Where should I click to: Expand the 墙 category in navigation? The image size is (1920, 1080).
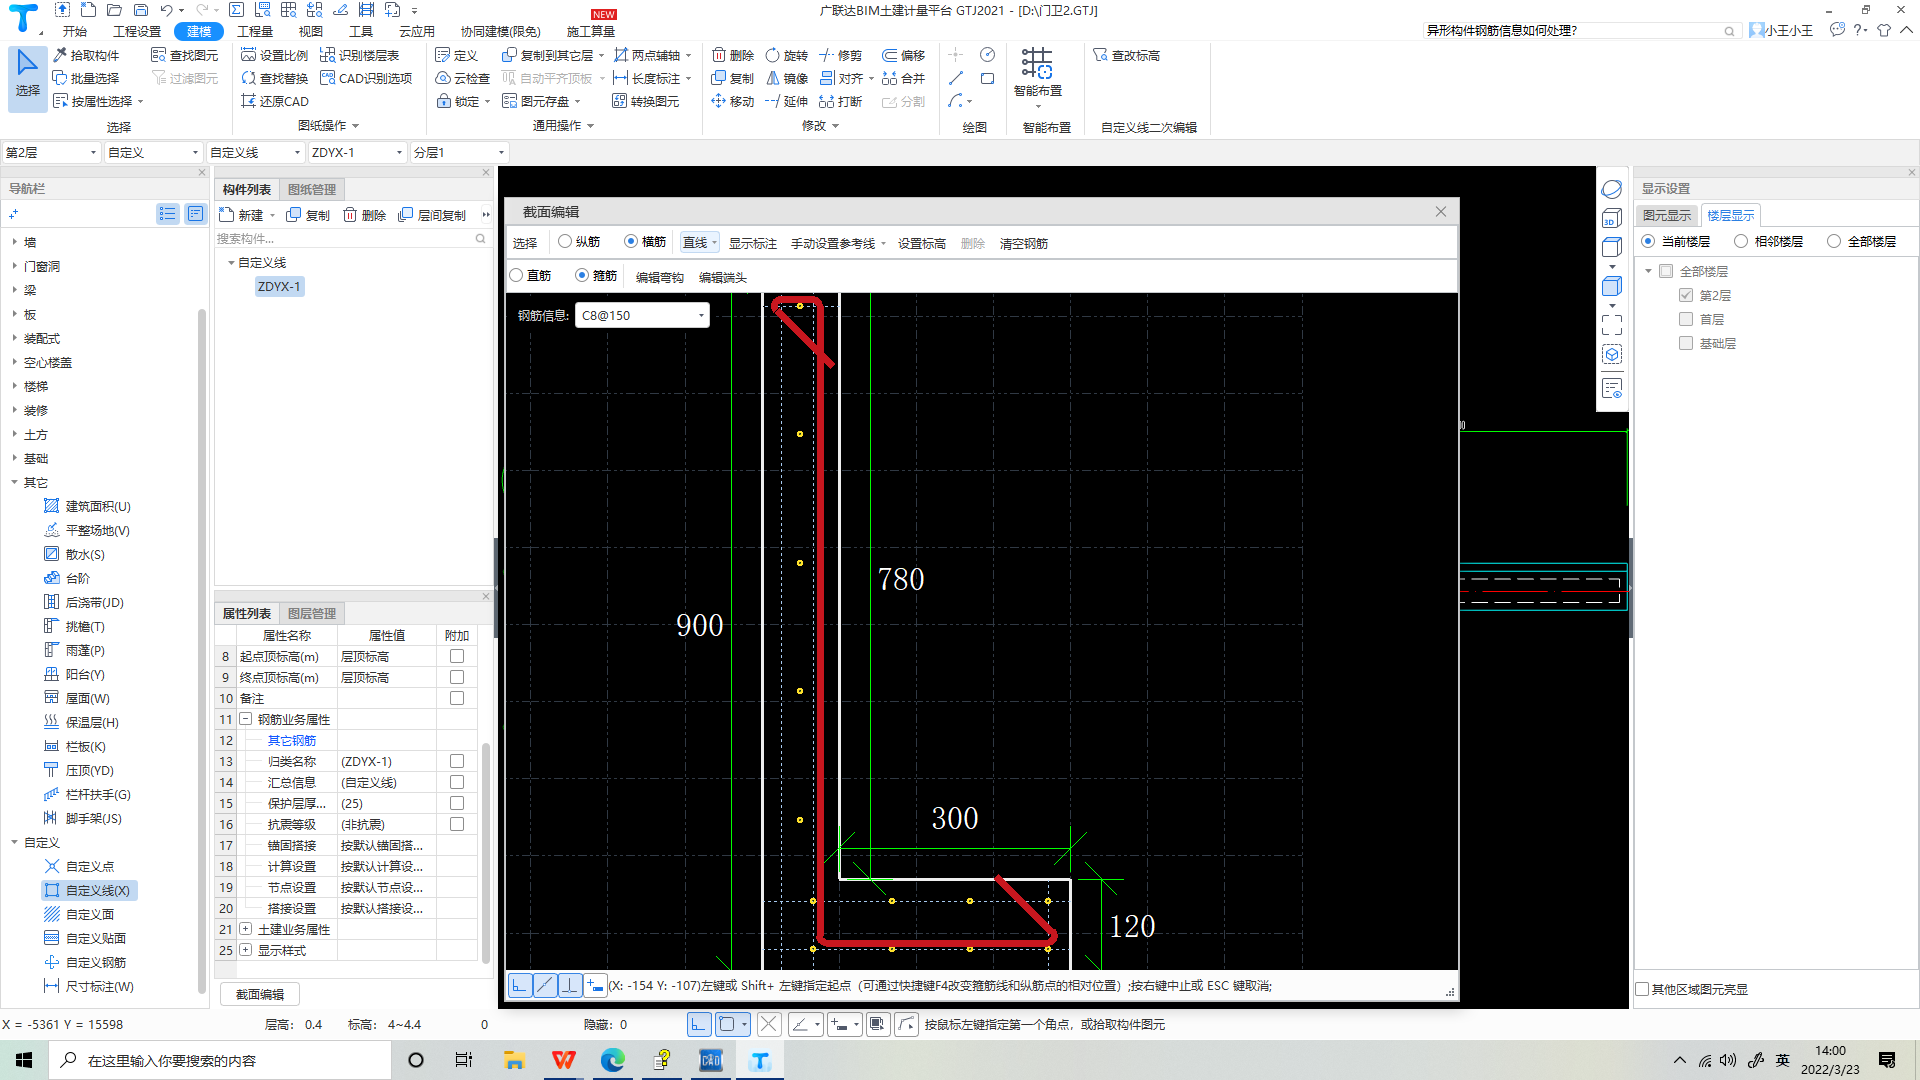pos(14,242)
